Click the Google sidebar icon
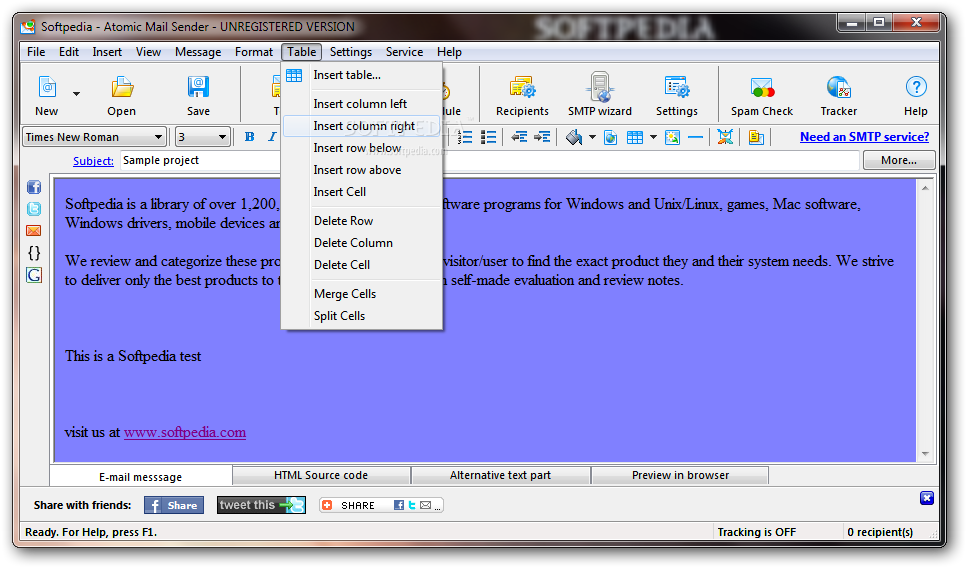This screenshot has width=967, height=568. pos(34,275)
